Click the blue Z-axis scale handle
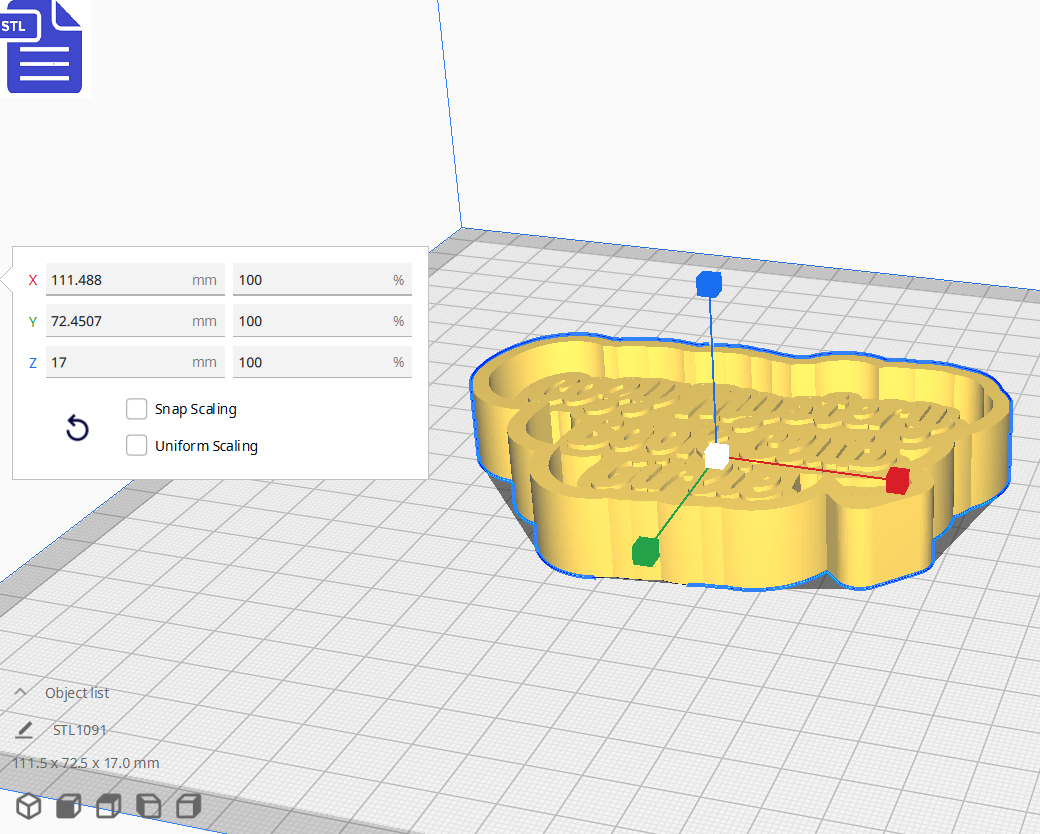This screenshot has height=834, width=1040. coord(709,284)
